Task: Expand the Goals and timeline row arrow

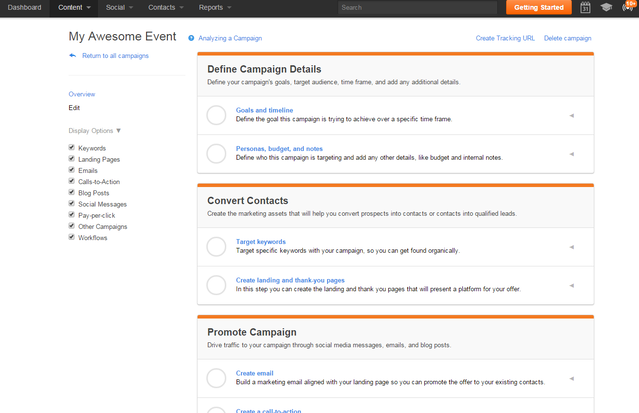Action: pyautogui.click(x=571, y=116)
